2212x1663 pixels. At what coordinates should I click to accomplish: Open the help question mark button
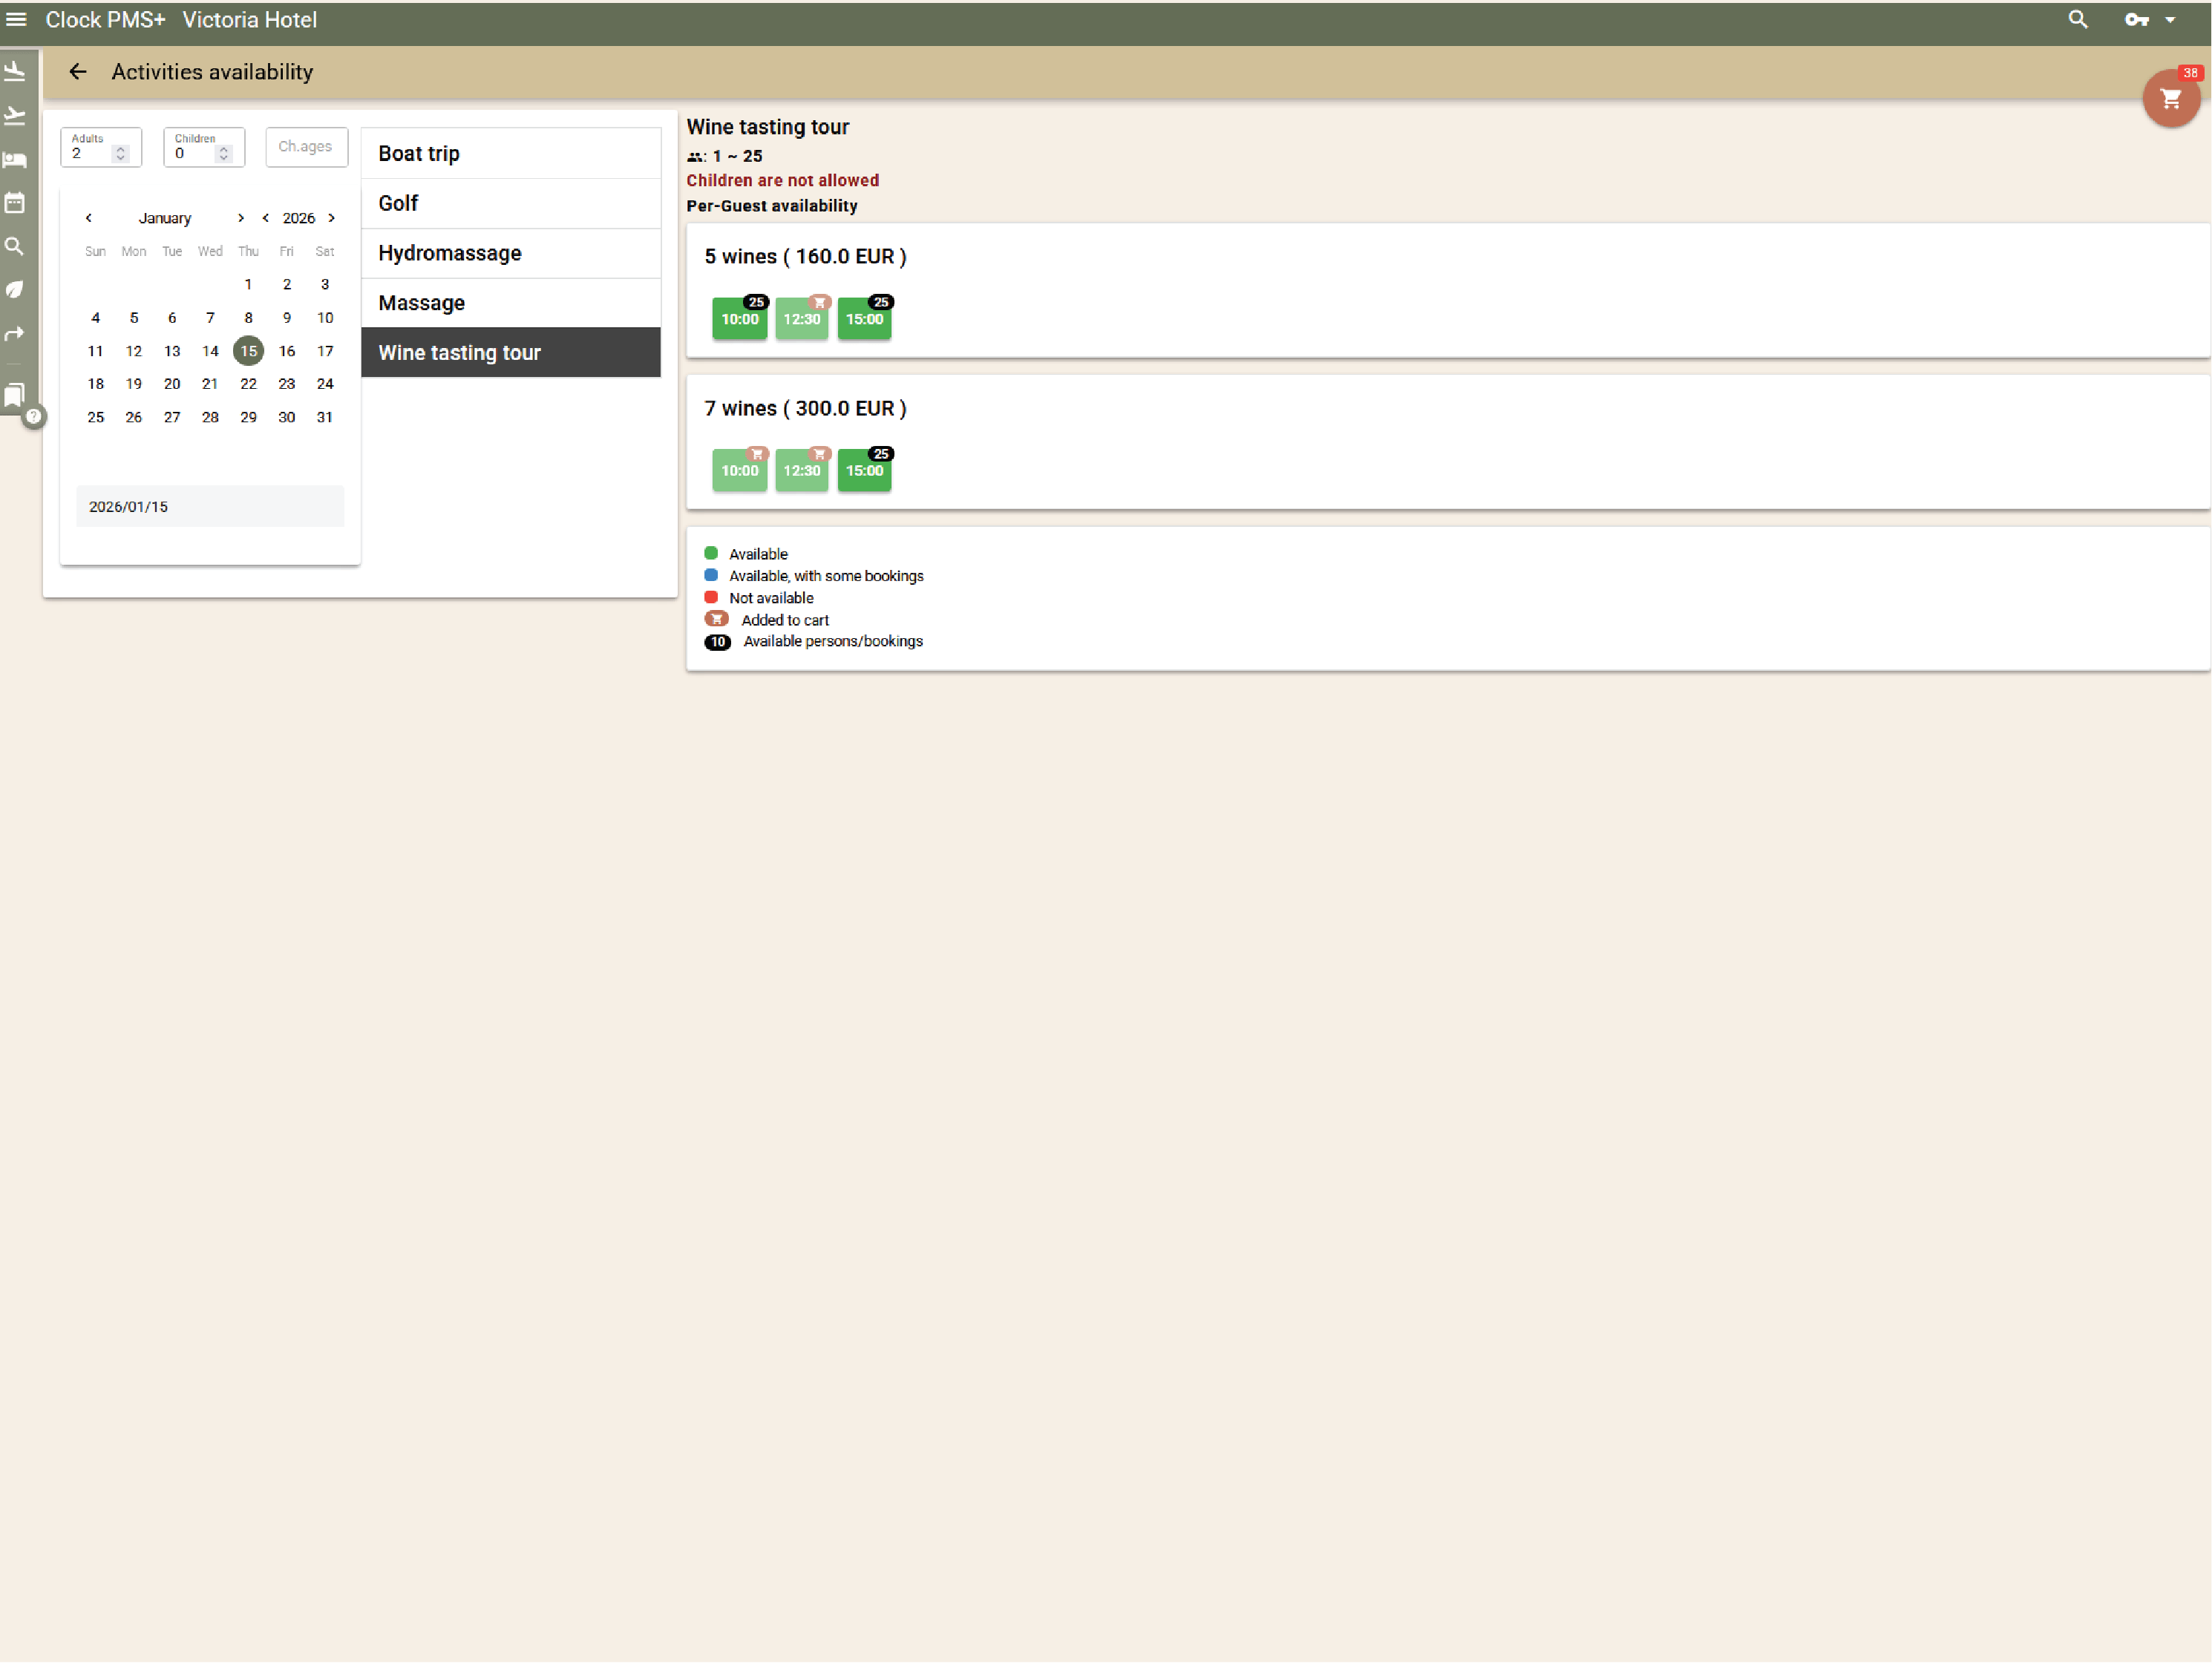point(34,416)
